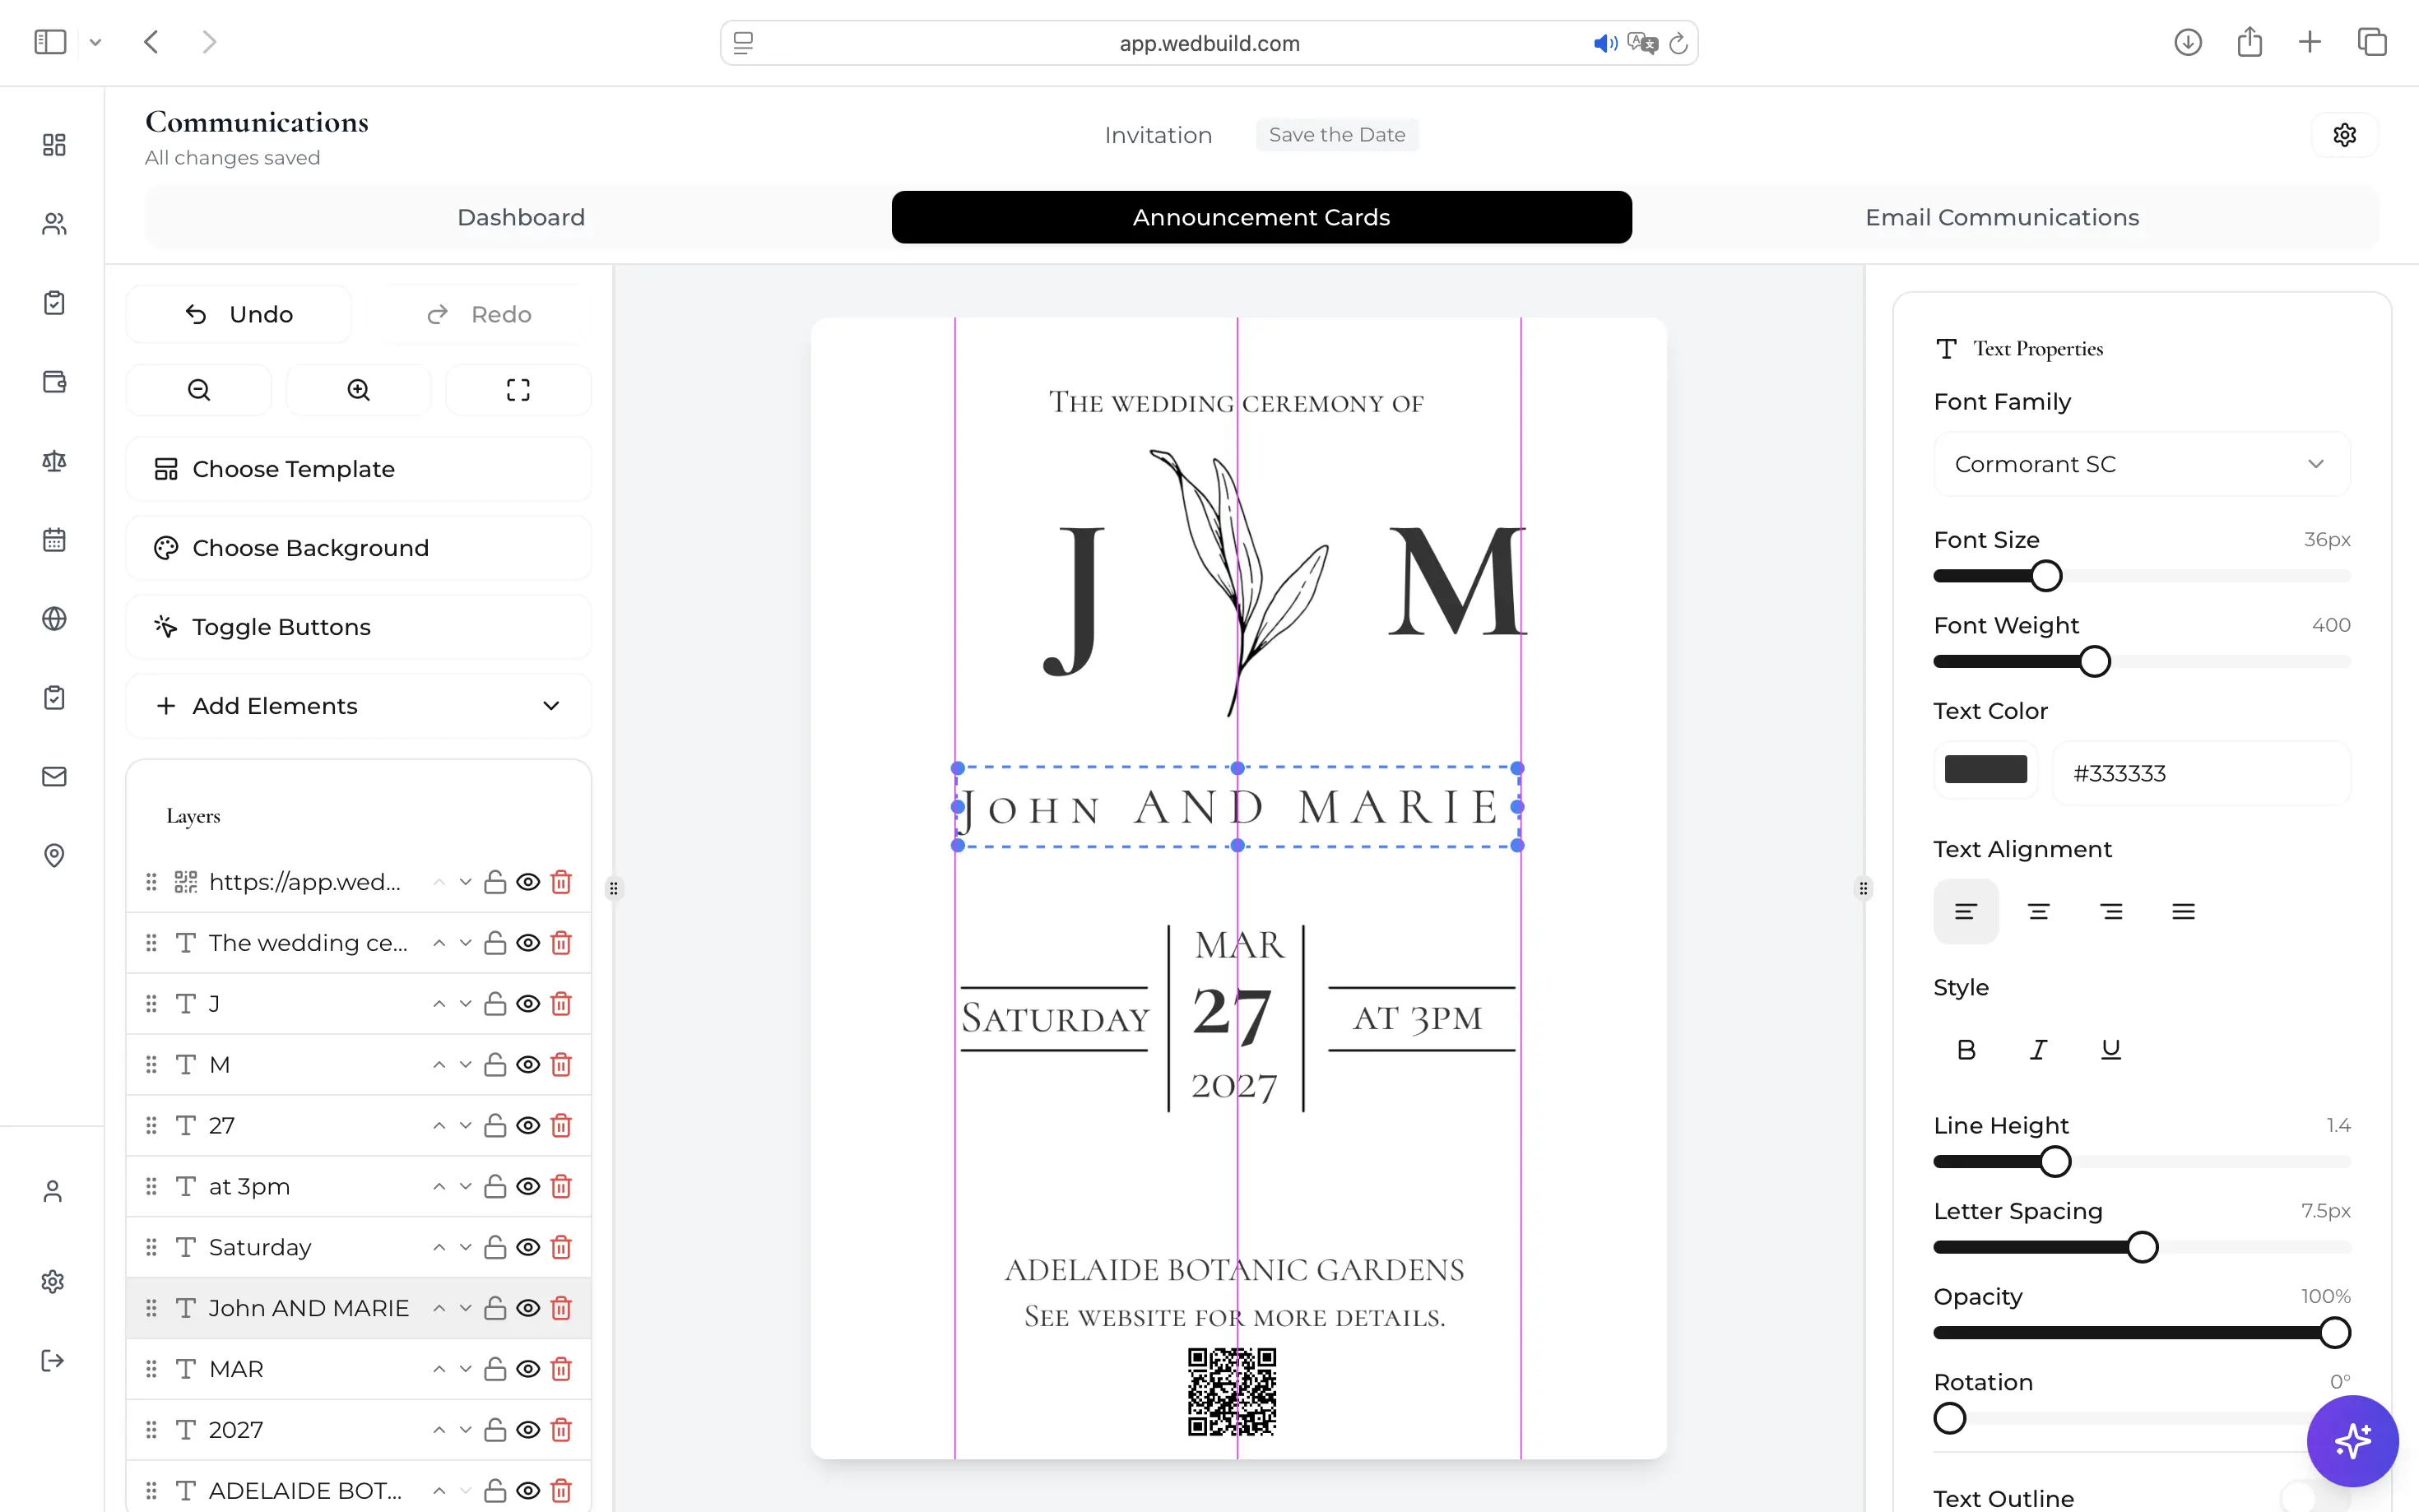Move the 2027 layer down
This screenshot has width=2419, height=1512.
[465, 1430]
